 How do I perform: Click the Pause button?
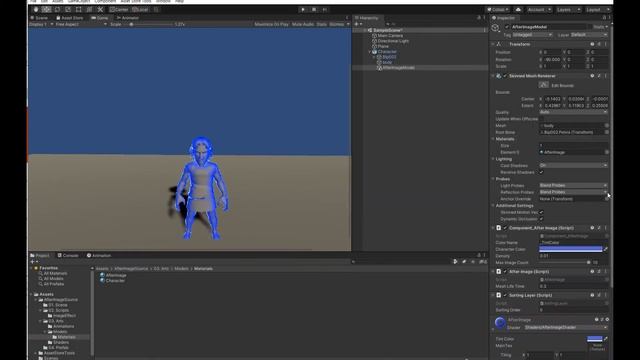[314, 9]
